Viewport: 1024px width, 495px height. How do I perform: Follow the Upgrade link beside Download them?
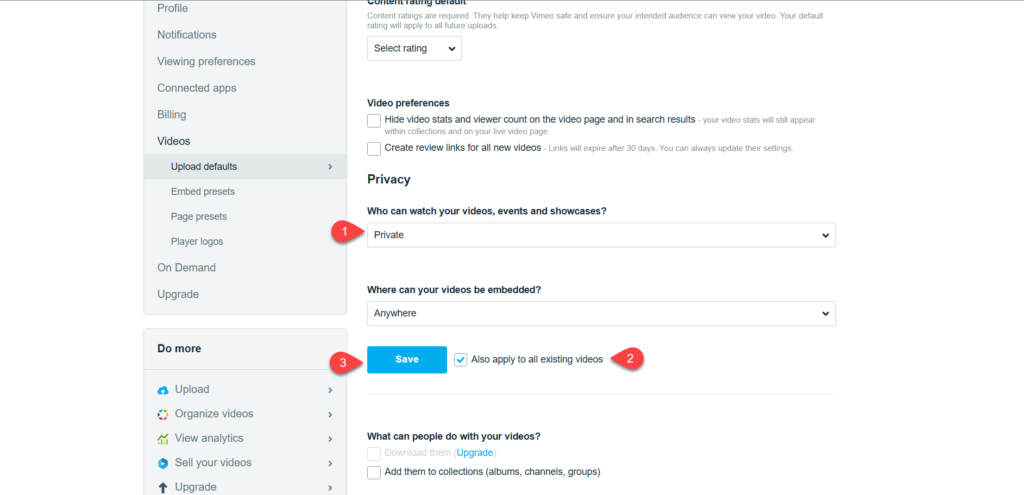pyautogui.click(x=476, y=453)
